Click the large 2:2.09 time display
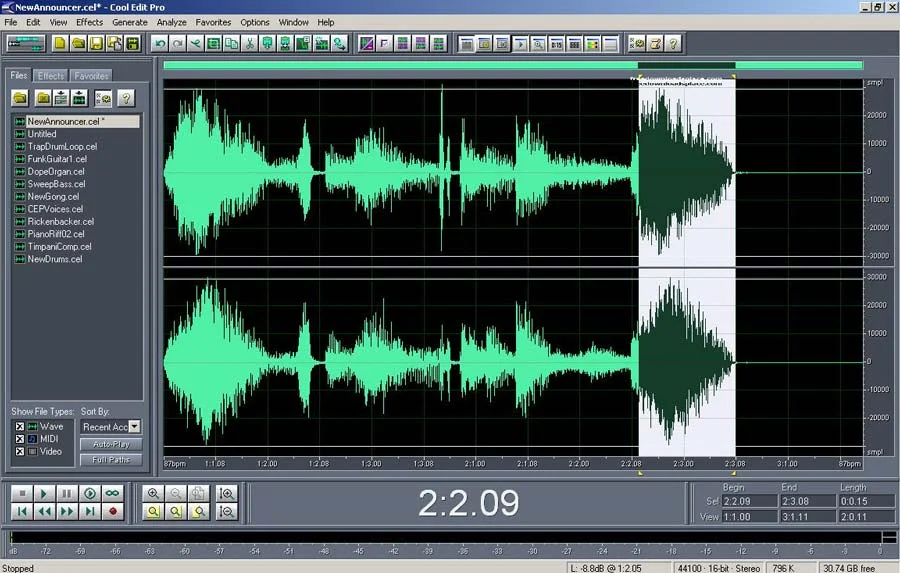900x573 pixels. pyautogui.click(x=468, y=503)
